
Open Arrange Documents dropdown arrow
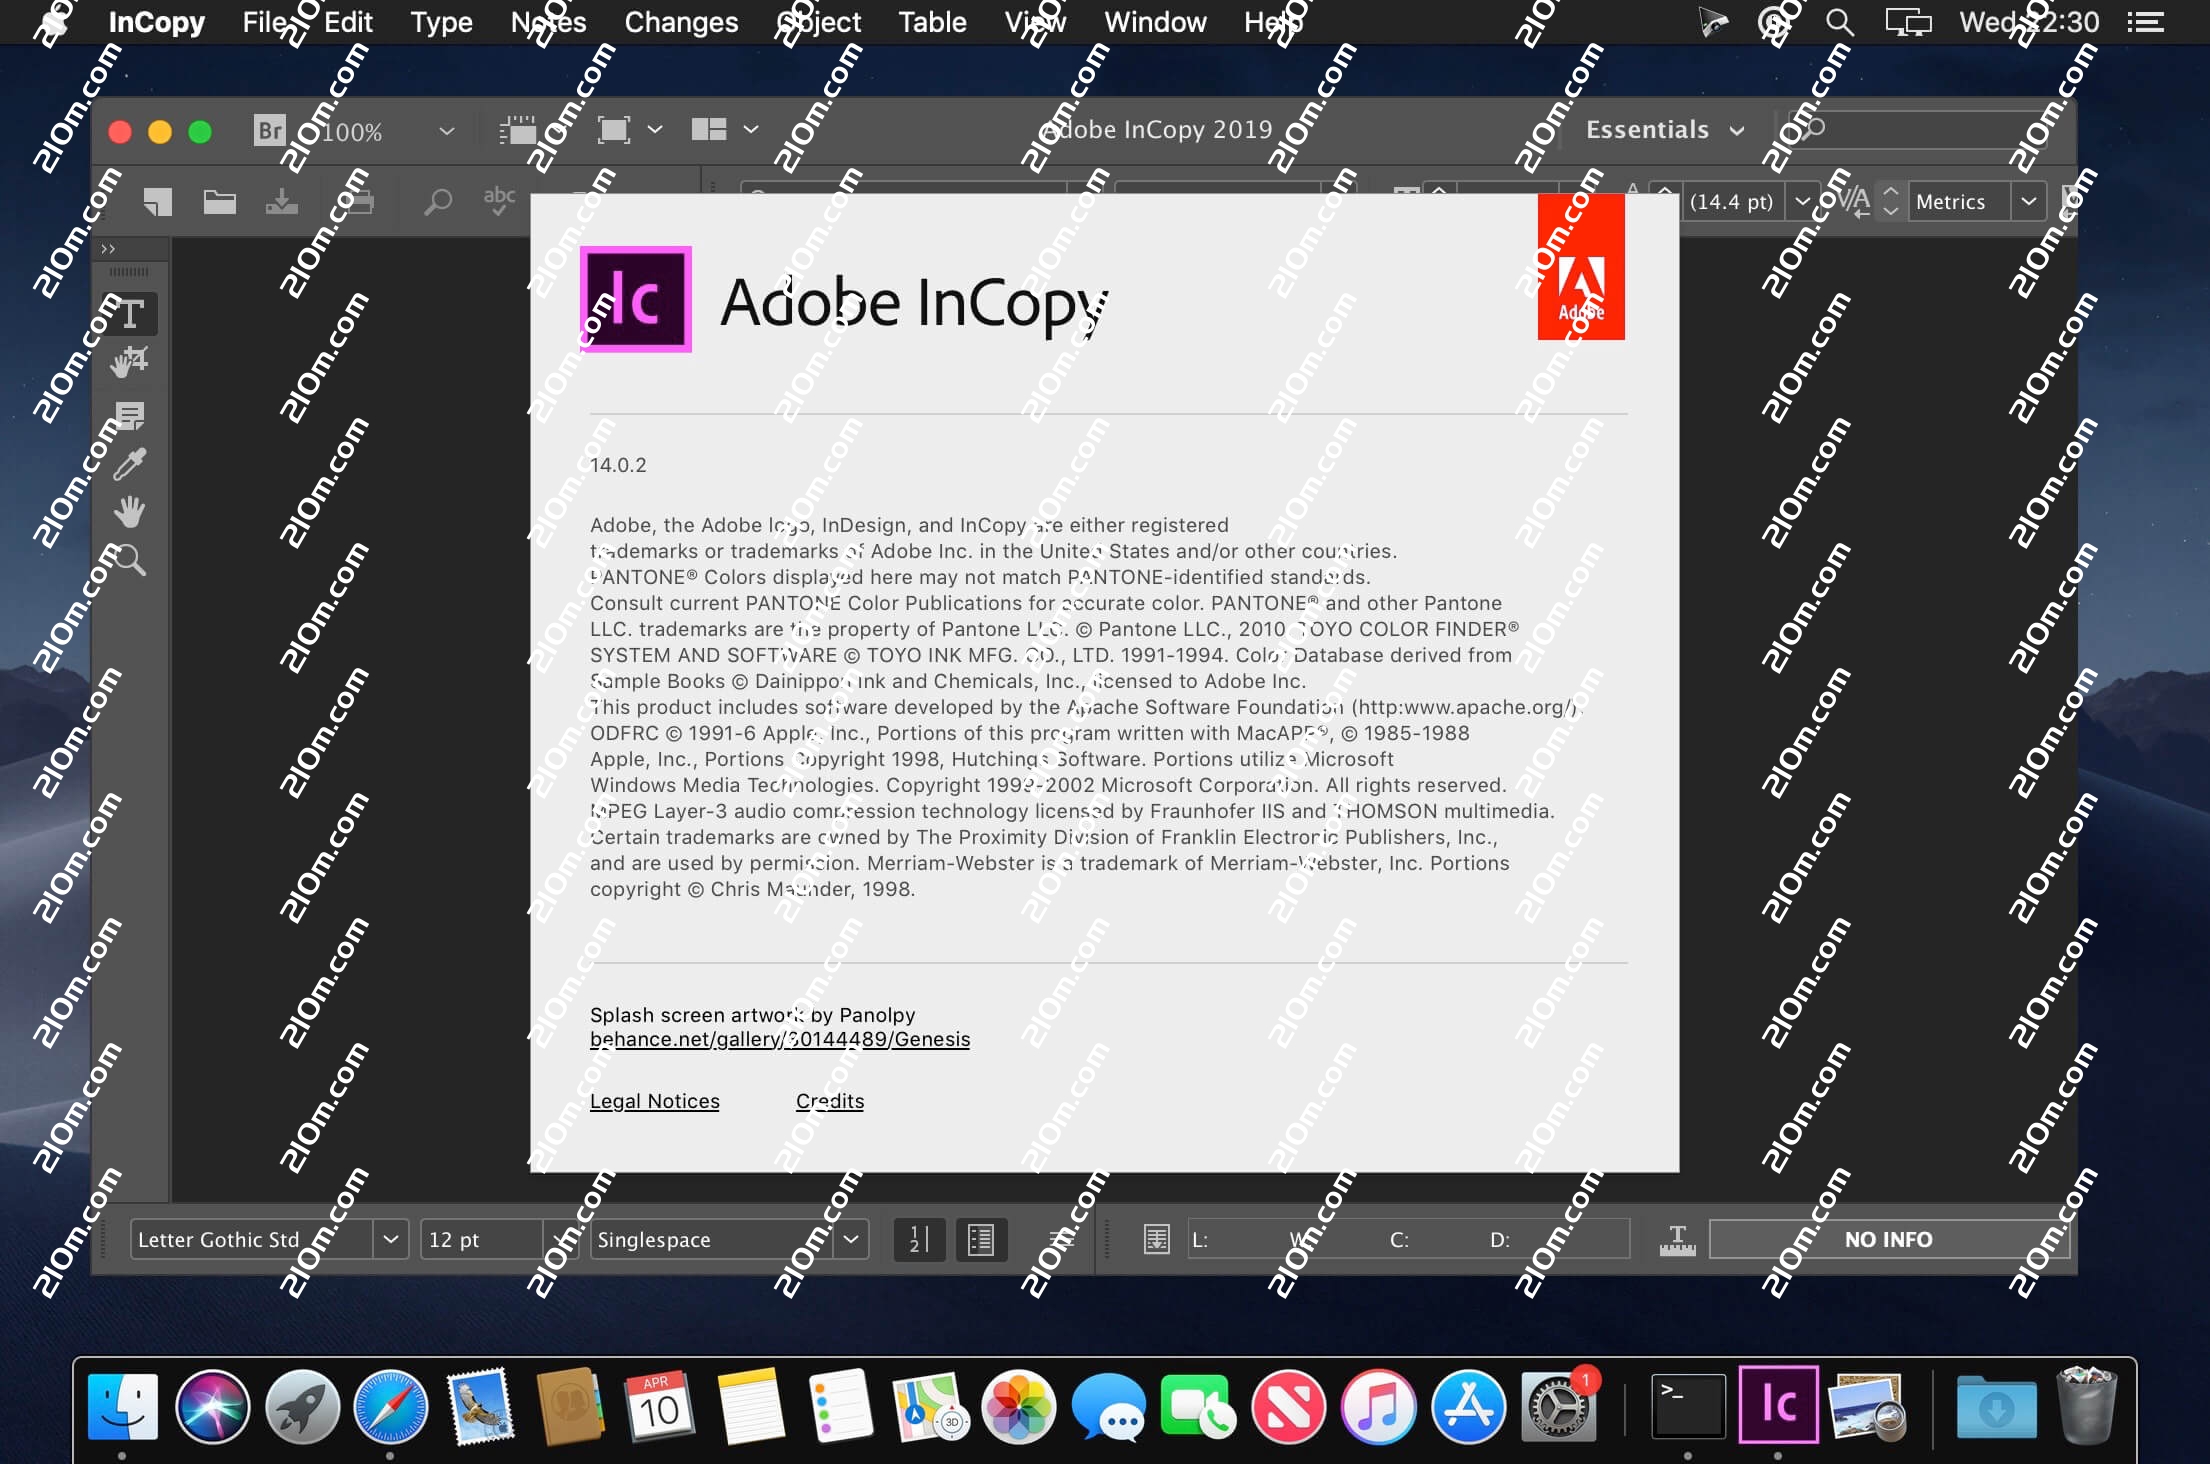751,130
